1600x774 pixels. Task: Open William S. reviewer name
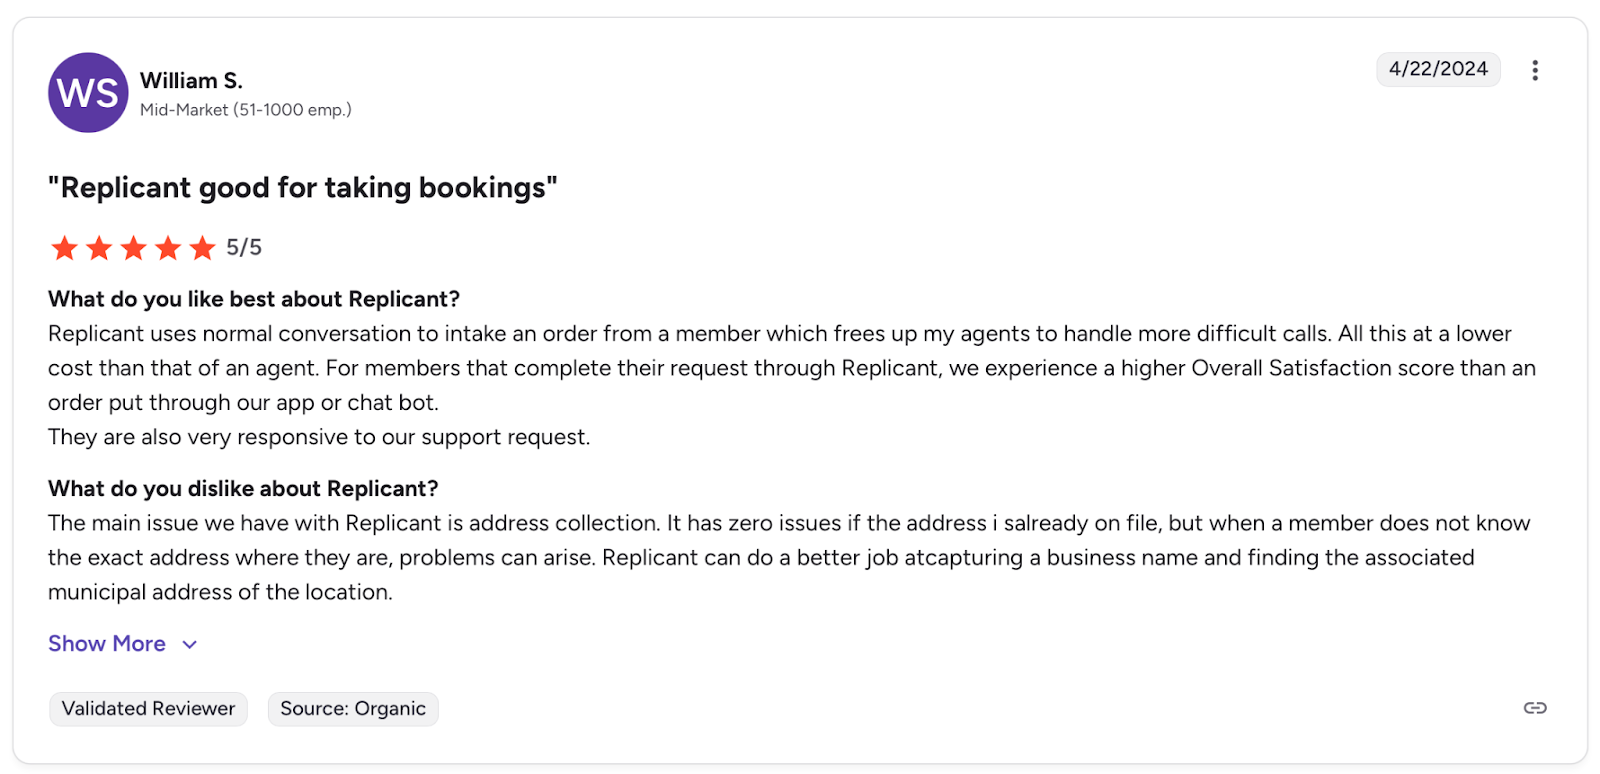191,81
